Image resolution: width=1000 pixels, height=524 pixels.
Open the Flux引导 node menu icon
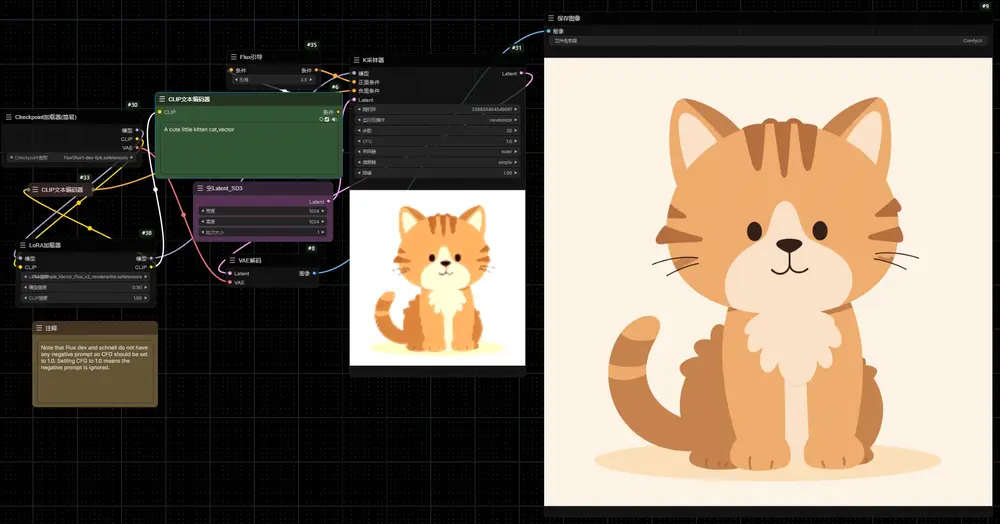click(233, 57)
